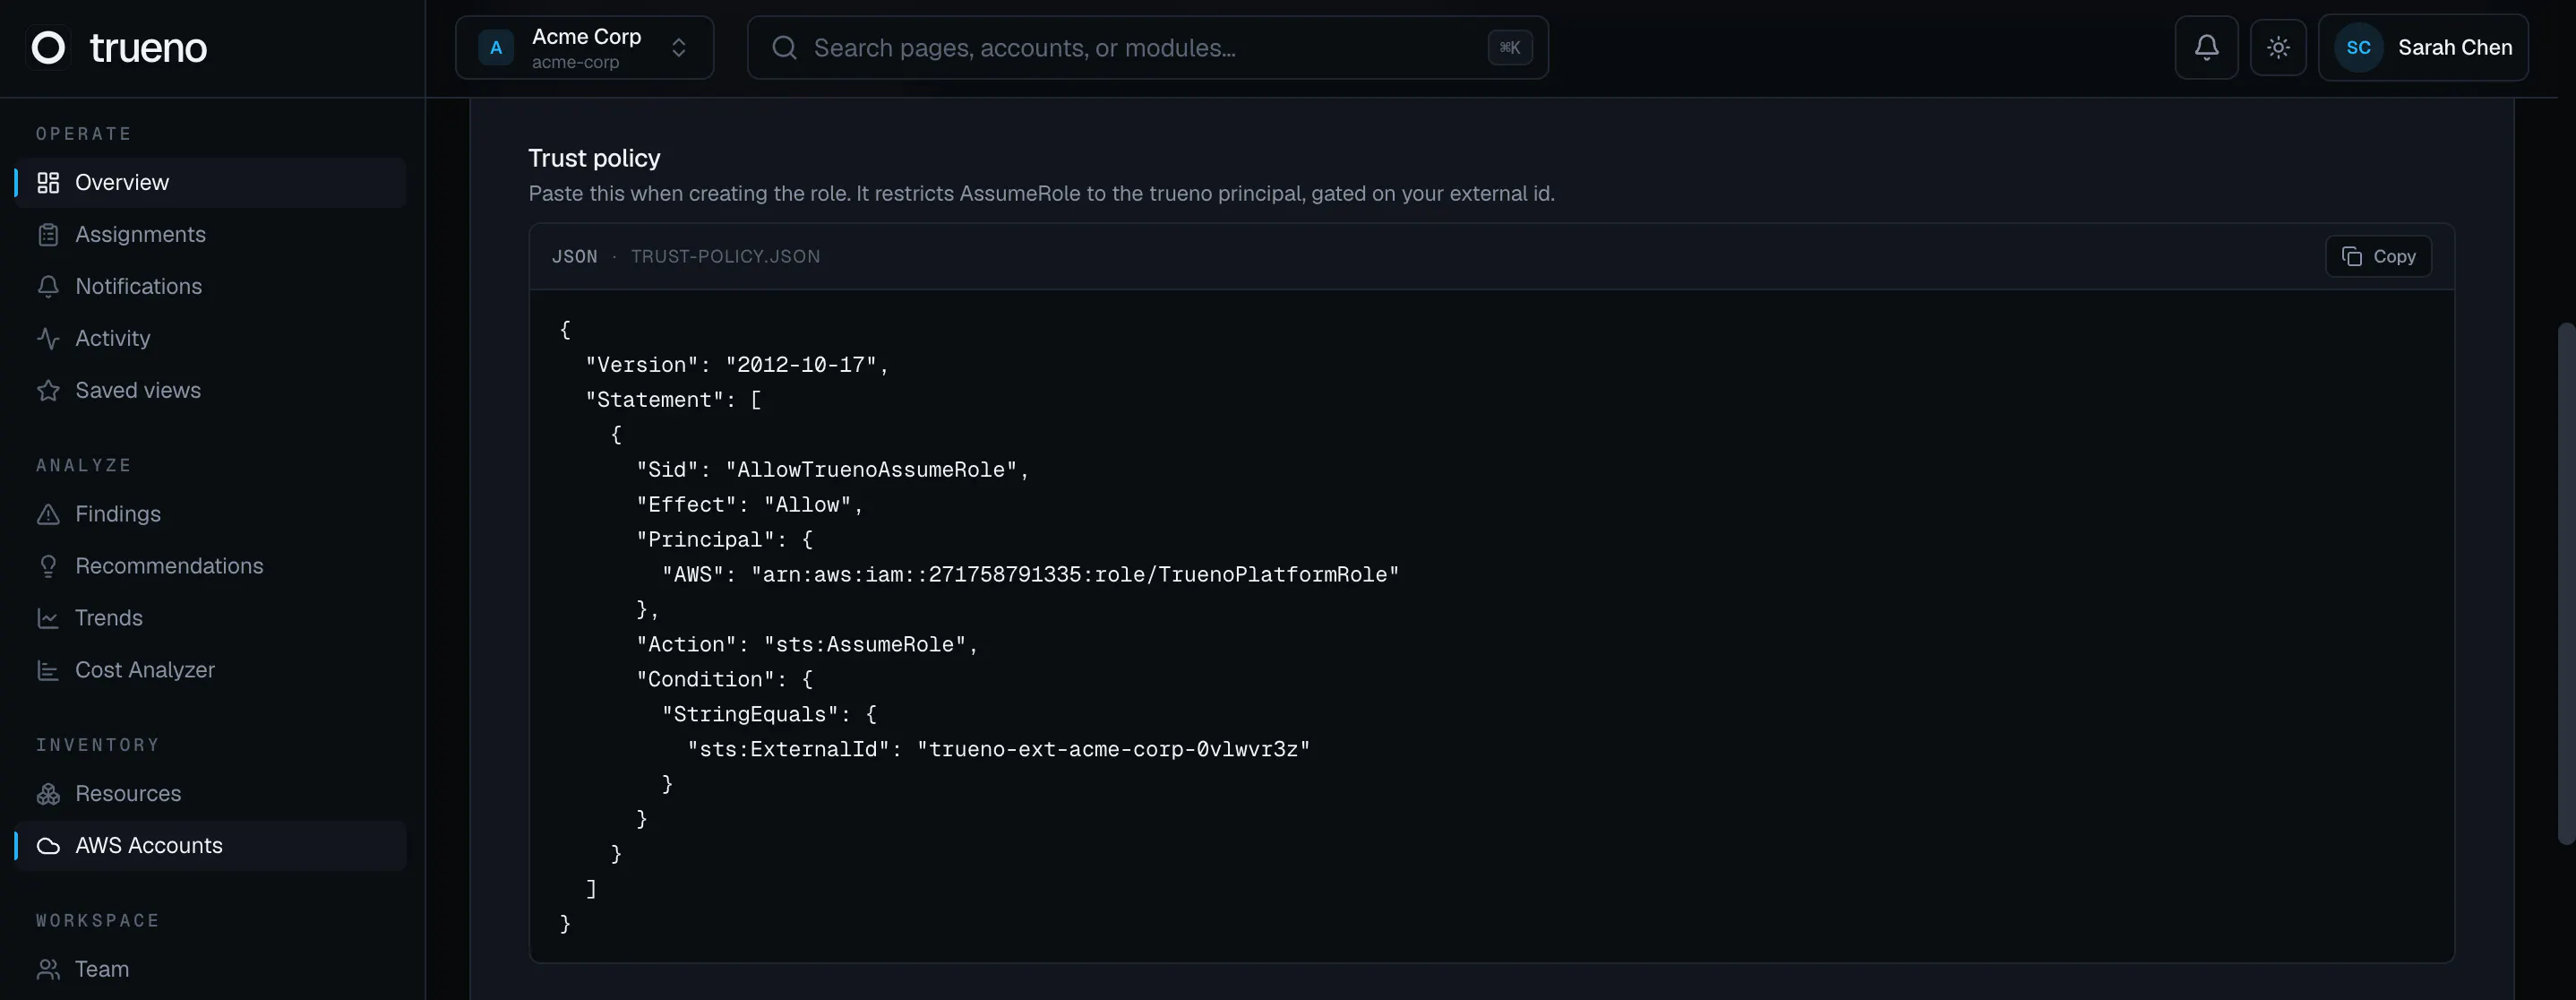Viewport: 2576px width, 1000px height.
Task: Focus the search pages, accounts, or modules field
Action: pyautogui.click(x=1147, y=47)
